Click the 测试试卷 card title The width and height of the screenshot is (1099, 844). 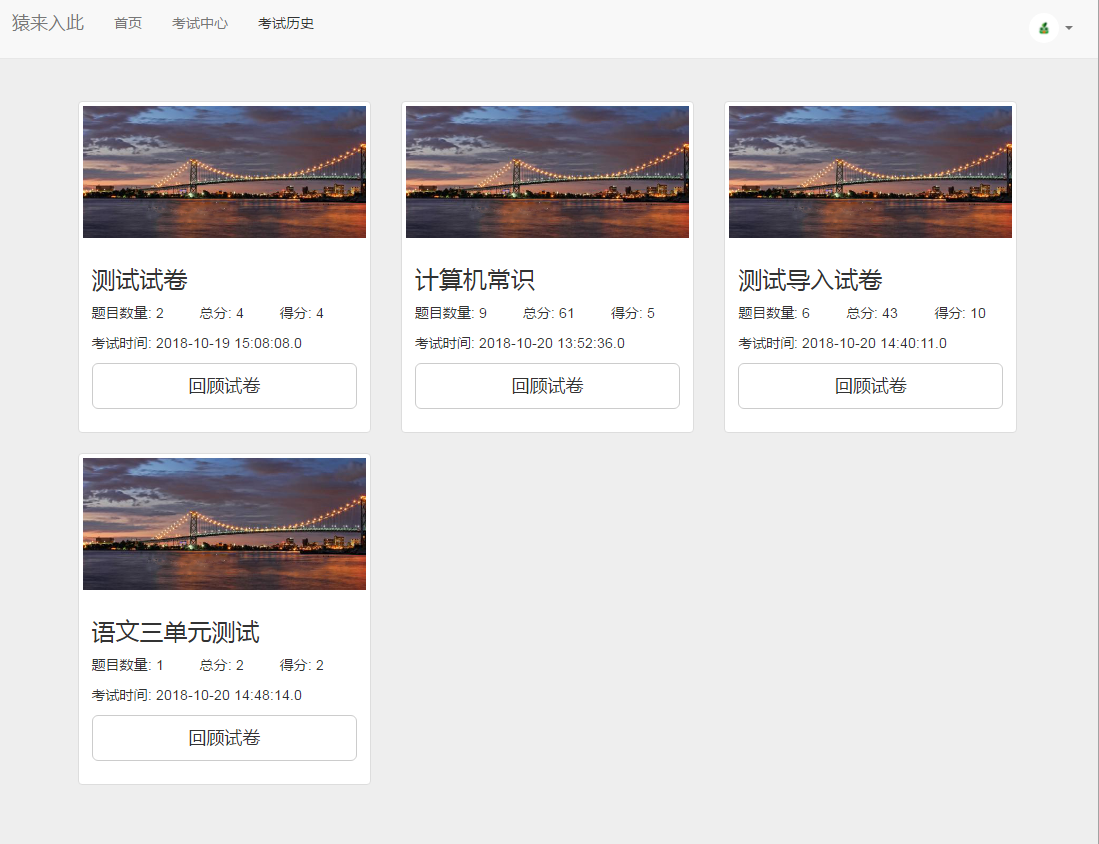coord(140,280)
